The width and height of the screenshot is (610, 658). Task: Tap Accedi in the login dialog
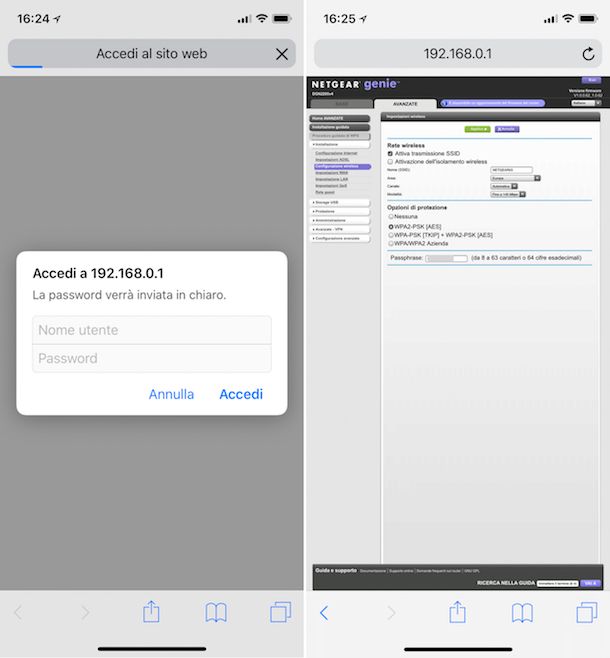coord(241,394)
